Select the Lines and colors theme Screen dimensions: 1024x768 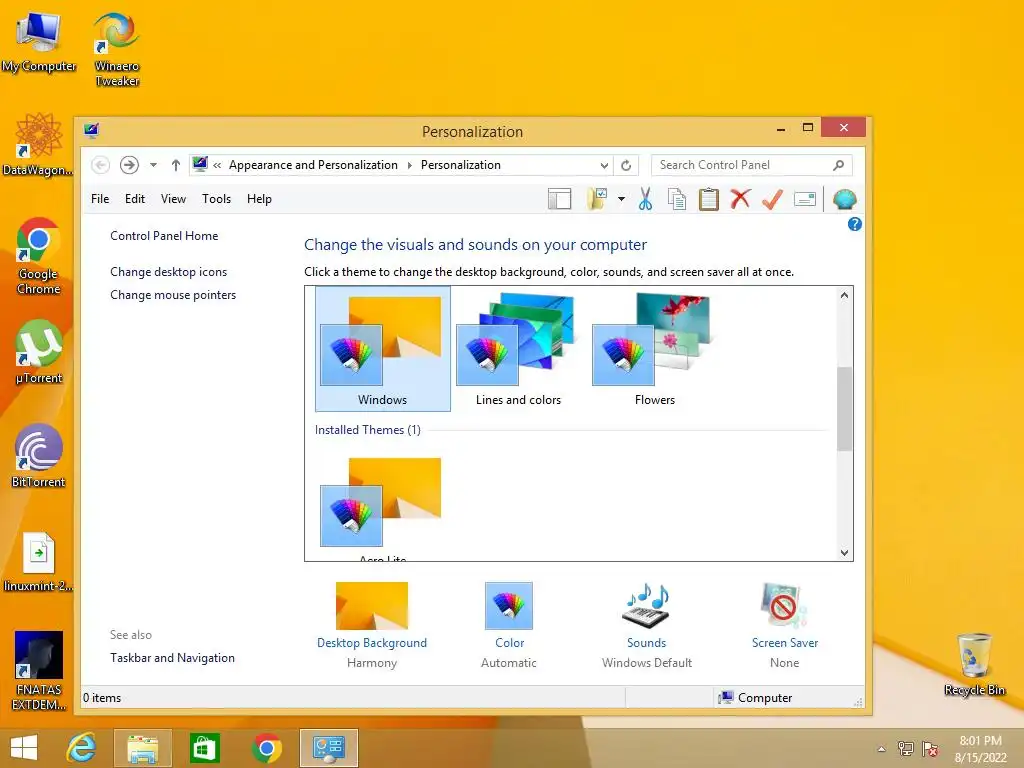(519, 349)
